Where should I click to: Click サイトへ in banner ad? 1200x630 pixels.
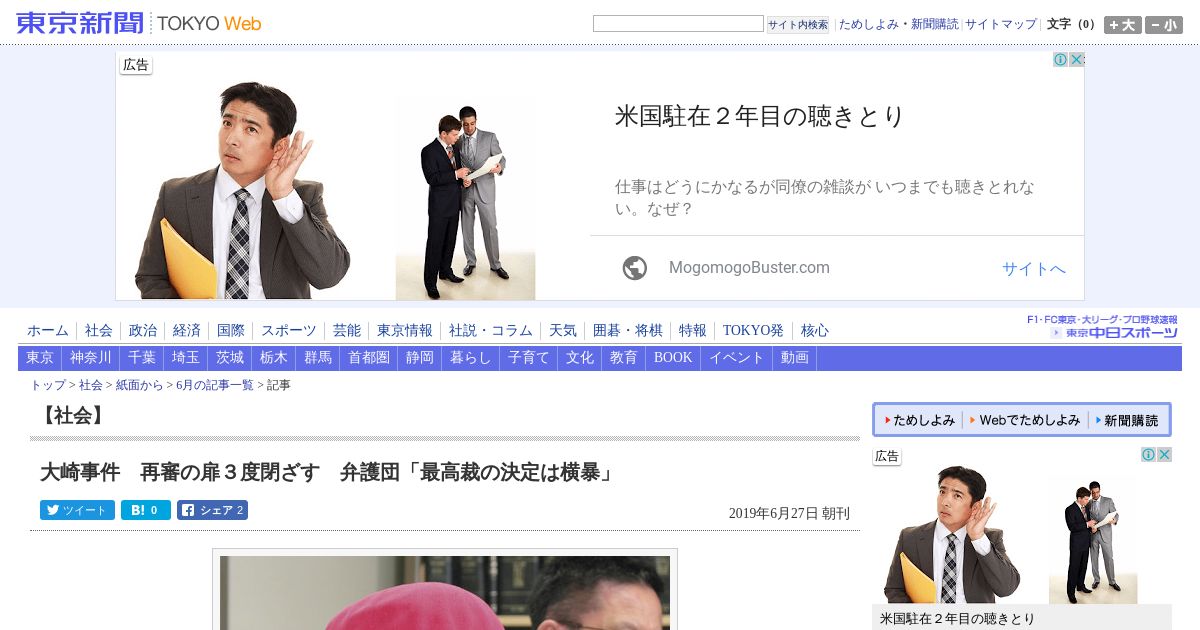point(1034,268)
